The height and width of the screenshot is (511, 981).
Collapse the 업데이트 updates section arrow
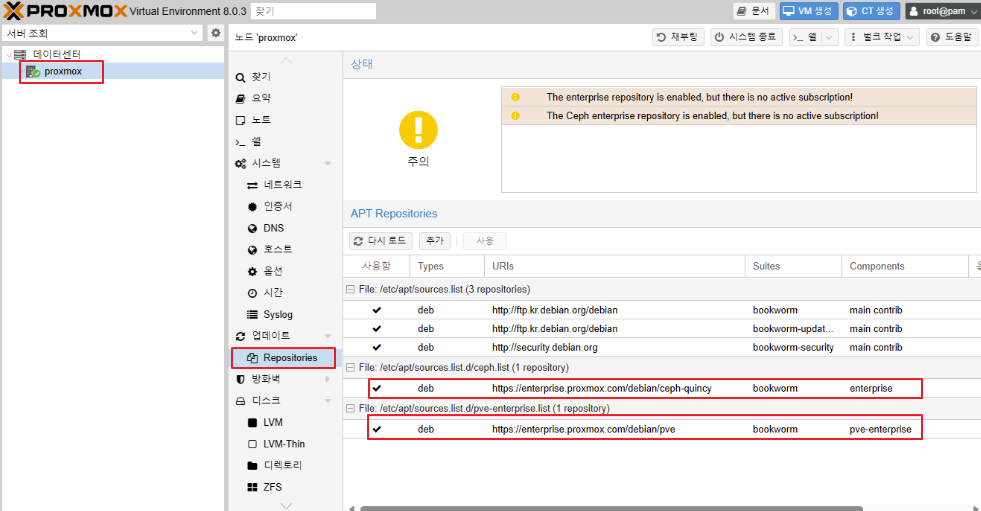click(328, 336)
